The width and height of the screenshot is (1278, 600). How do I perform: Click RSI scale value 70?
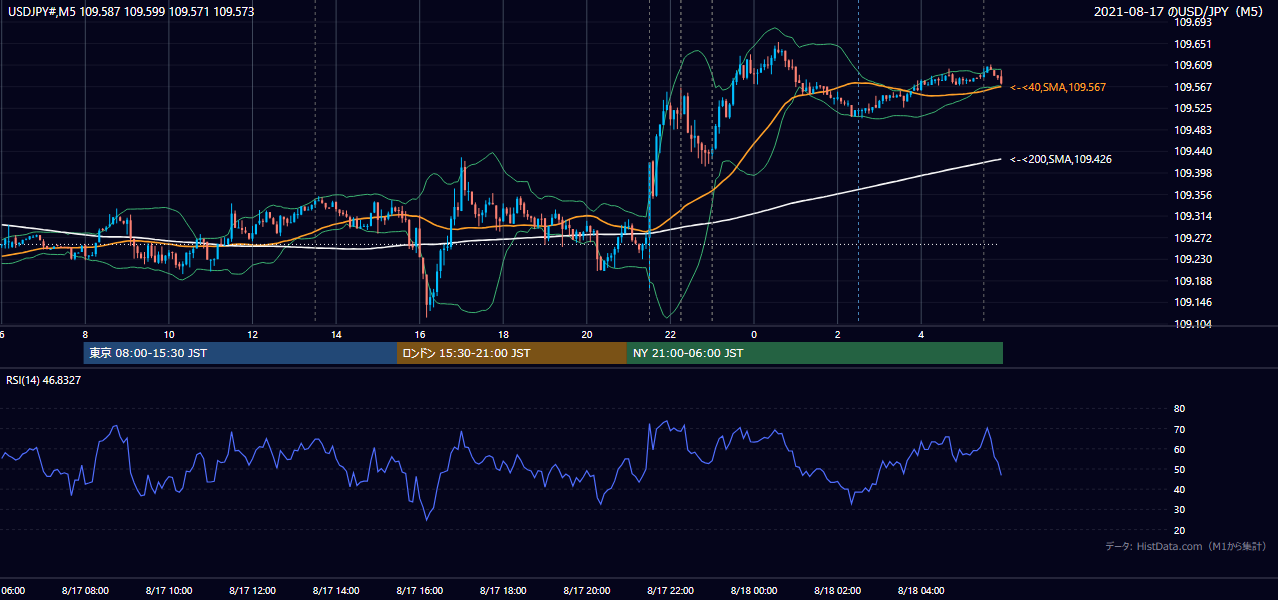1179,429
